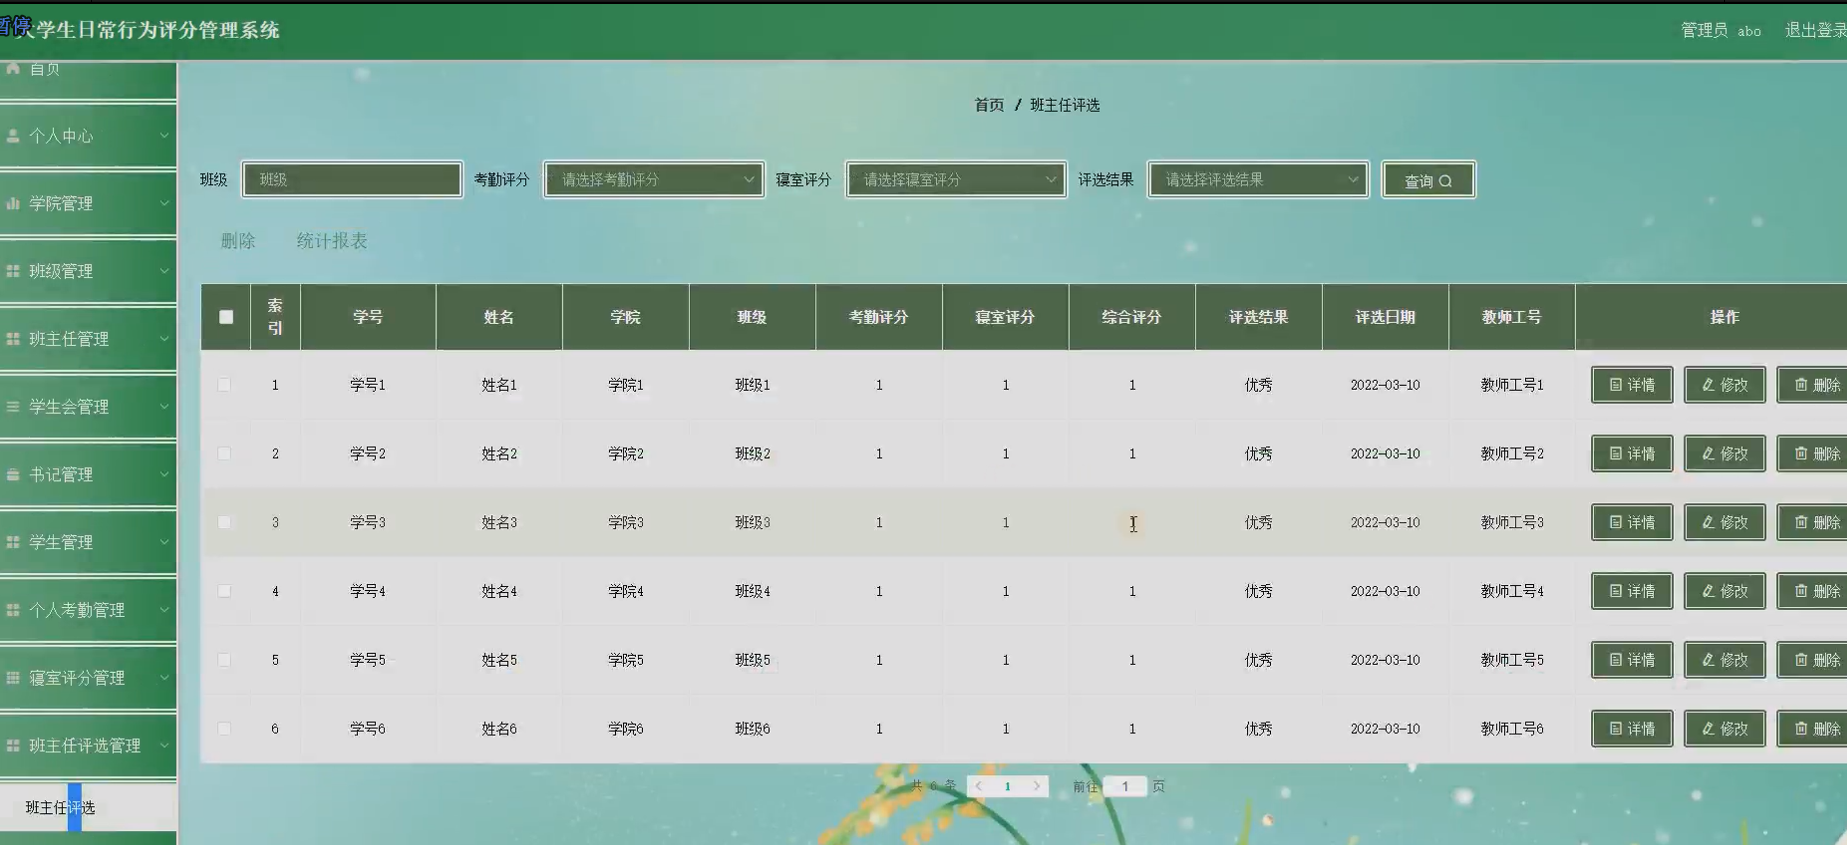Viewport: 1847px width, 845px height.
Task: Edit row 学号2 with 修改
Action: click(x=1725, y=454)
